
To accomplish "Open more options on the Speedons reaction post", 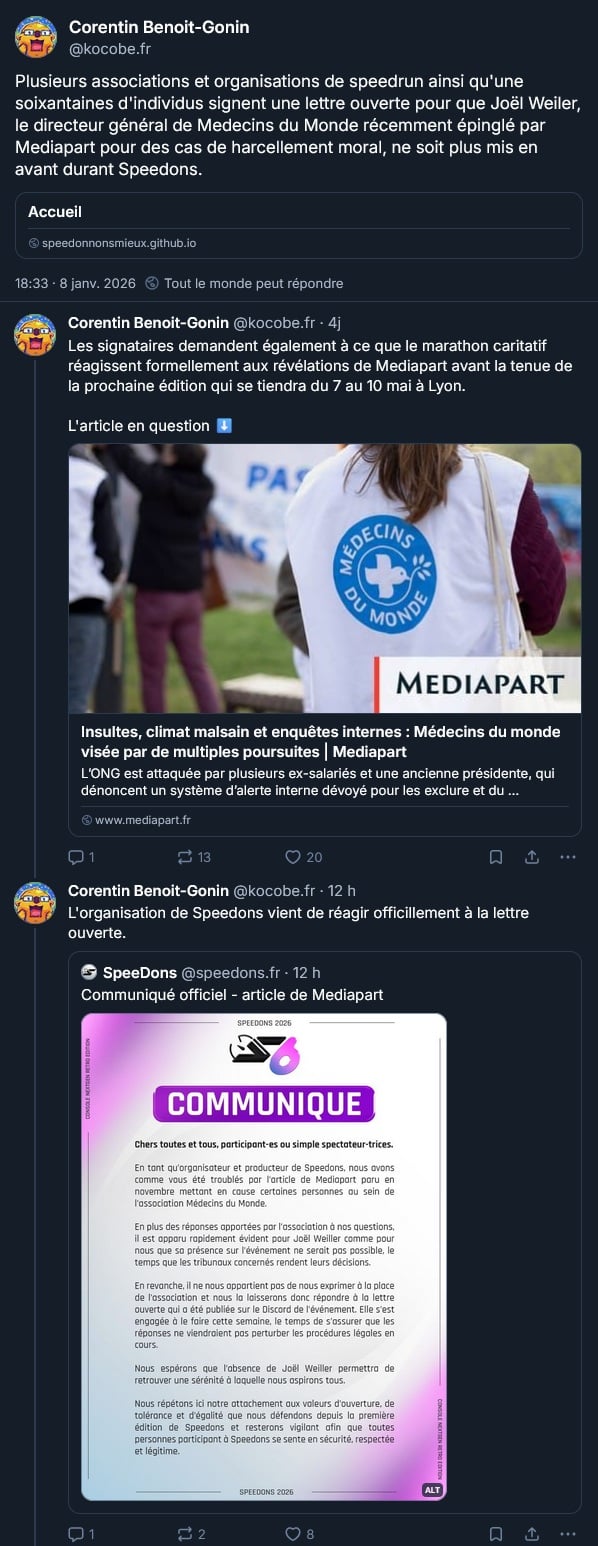I will point(568,1534).
